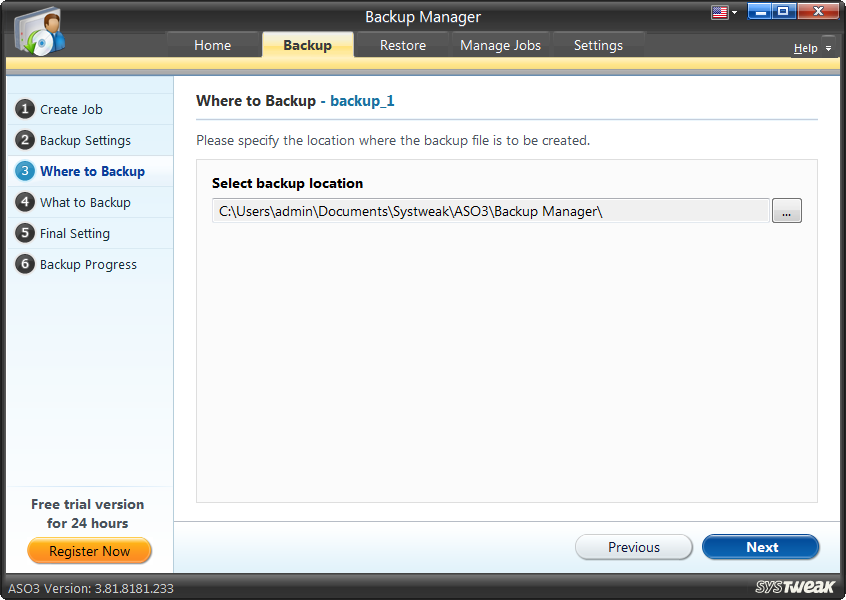
Task: Expand the Help menu chevron
Action: tap(829, 48)
